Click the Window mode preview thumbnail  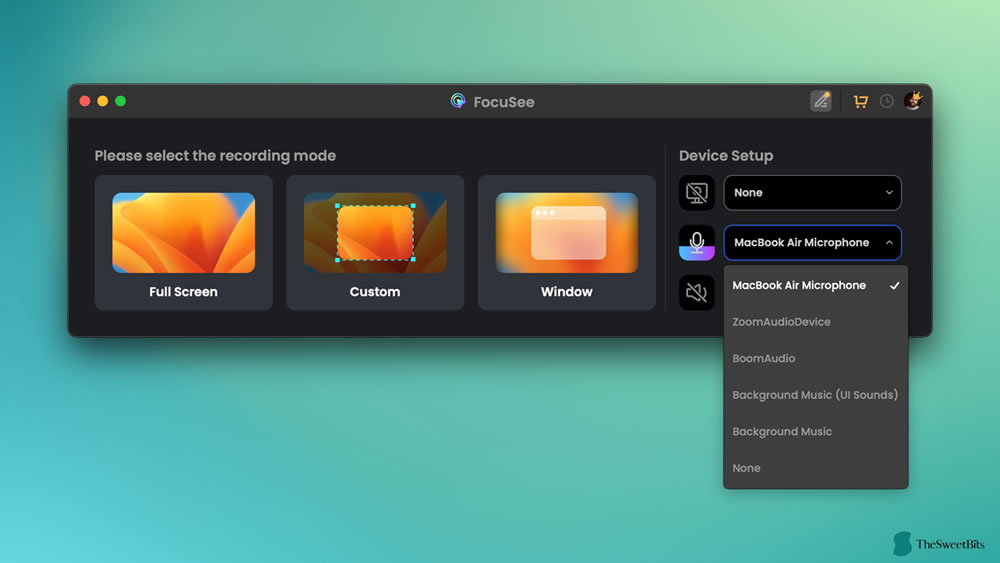566,233
